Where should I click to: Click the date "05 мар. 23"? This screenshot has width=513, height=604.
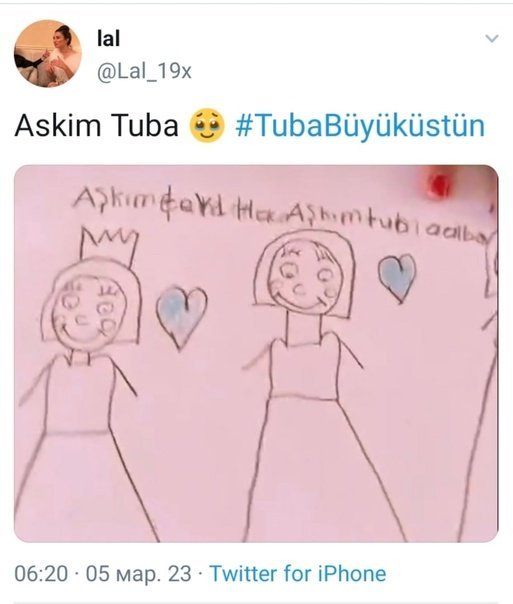138,573
